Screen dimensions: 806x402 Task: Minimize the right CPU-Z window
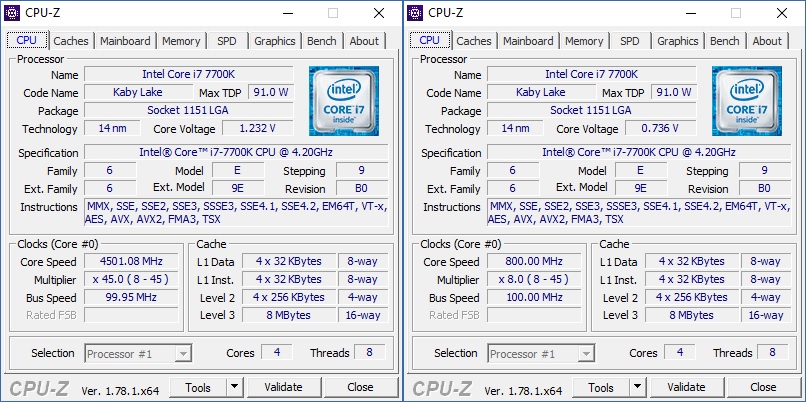coord(690,13)
